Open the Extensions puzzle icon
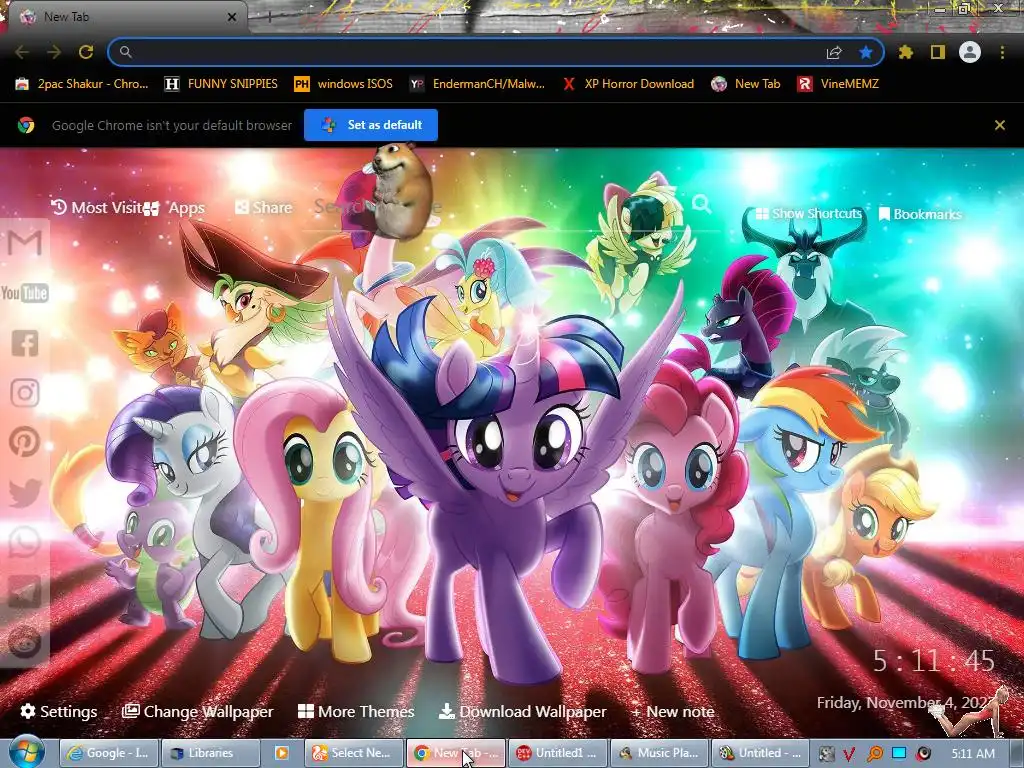Screen dimensions: 1024x768 (905, 52)
